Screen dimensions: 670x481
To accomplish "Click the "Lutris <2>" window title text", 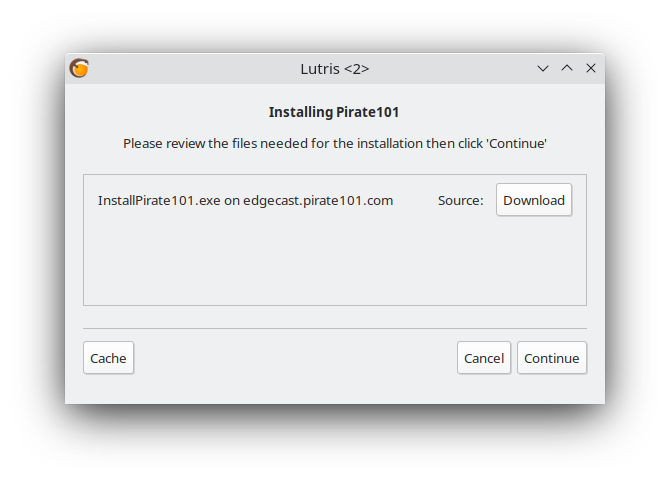I will coord(334,69).
